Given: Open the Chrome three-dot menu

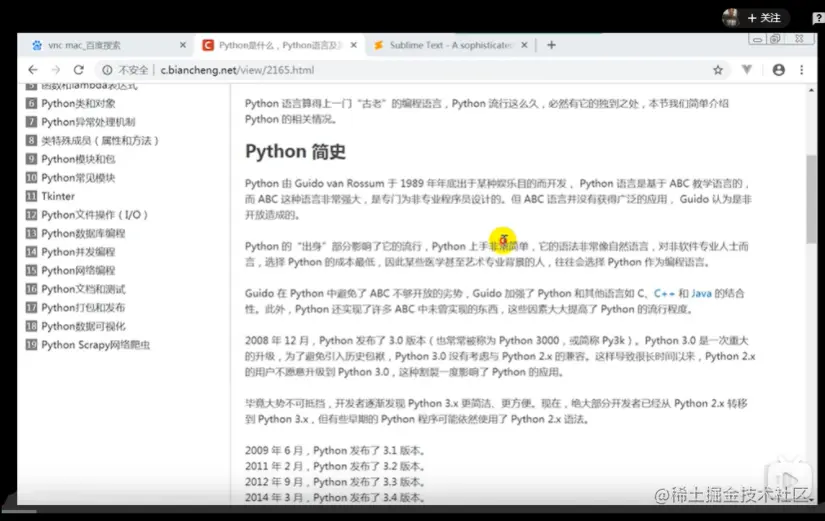Looking at the screenshot, I should tap(802, 69).
